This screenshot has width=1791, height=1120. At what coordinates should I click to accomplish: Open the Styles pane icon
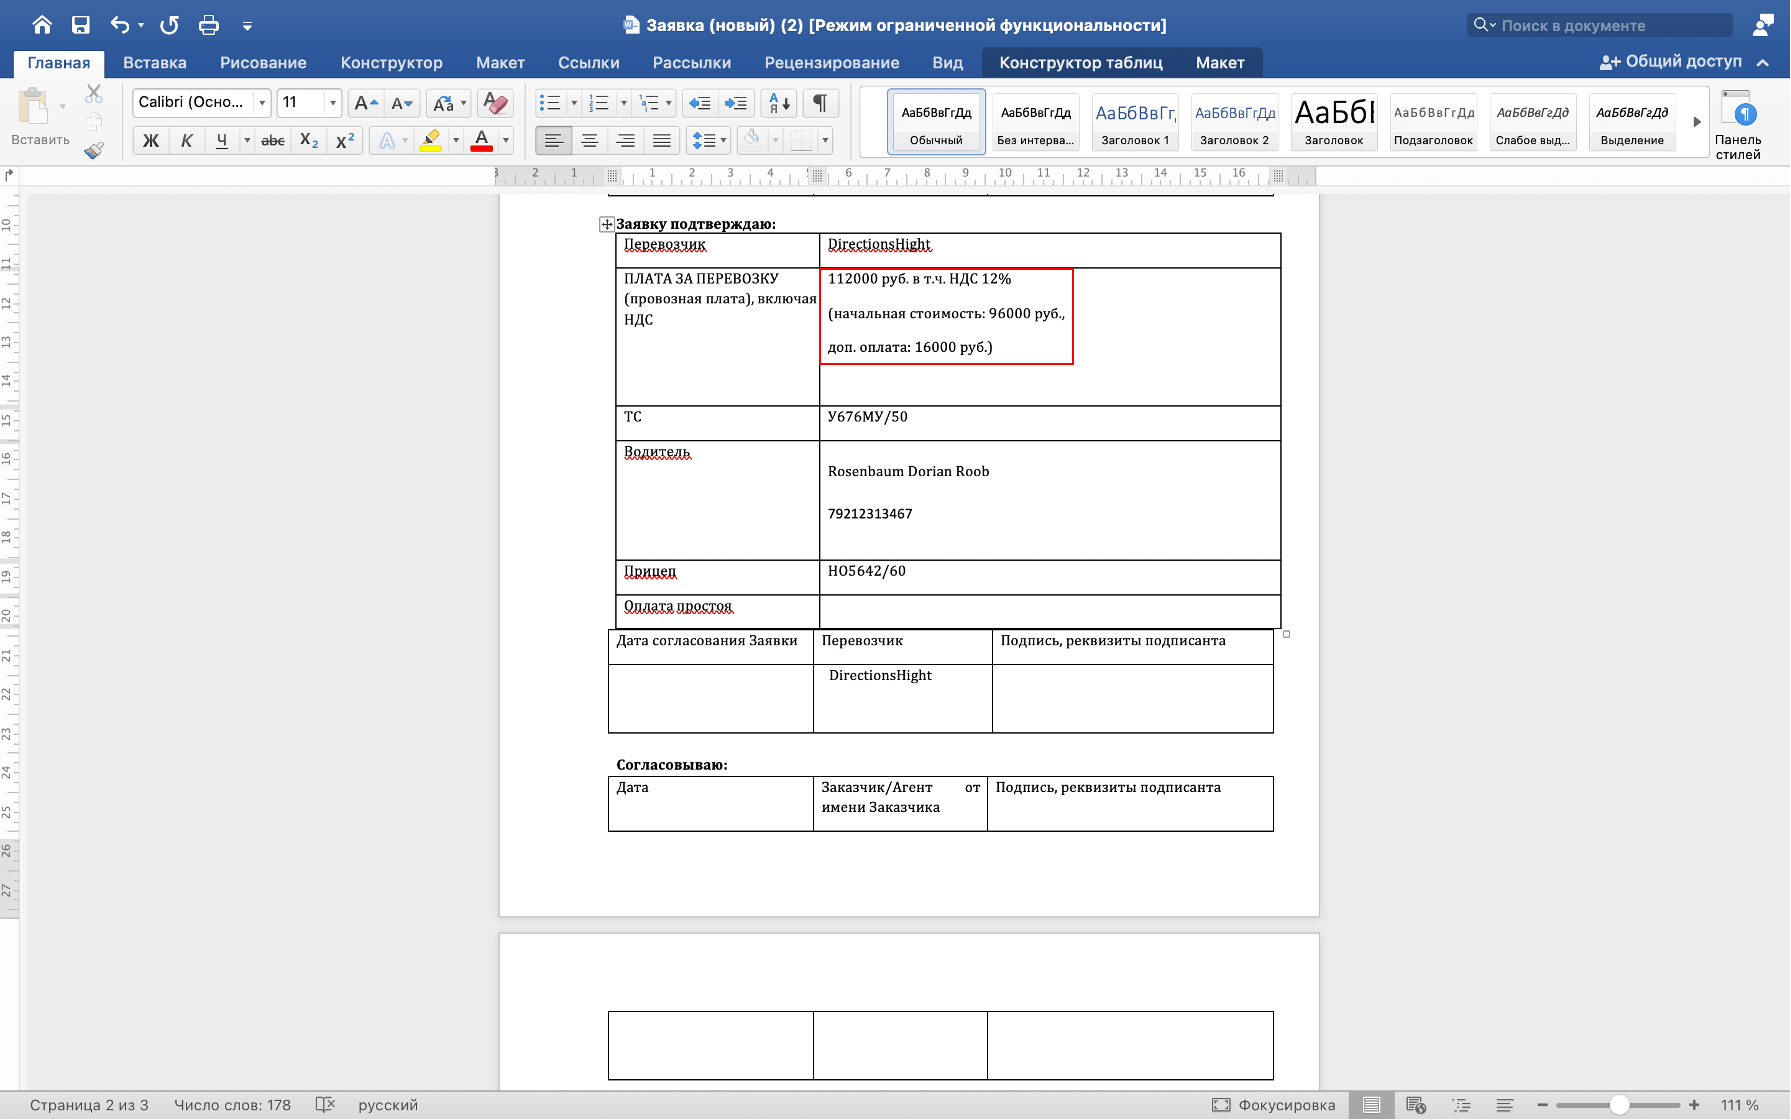1738,125
